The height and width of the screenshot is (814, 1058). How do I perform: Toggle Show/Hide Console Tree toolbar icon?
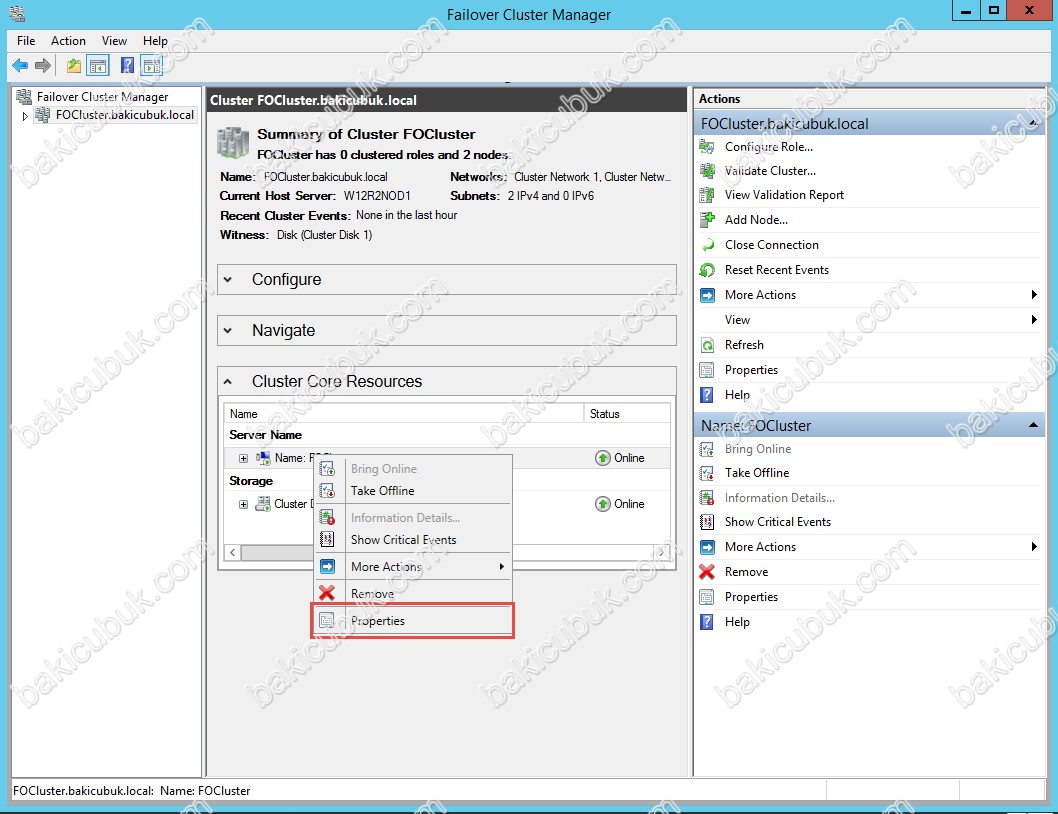point(98,65)
